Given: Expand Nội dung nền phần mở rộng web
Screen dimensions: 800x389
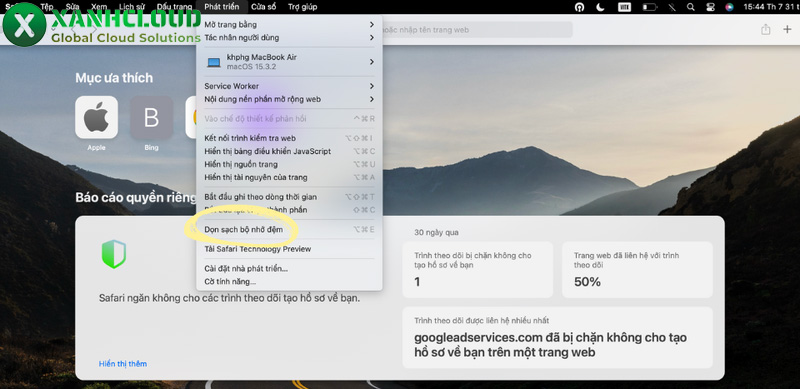Looking at the screenshot, I should click(x=289, y=99).
